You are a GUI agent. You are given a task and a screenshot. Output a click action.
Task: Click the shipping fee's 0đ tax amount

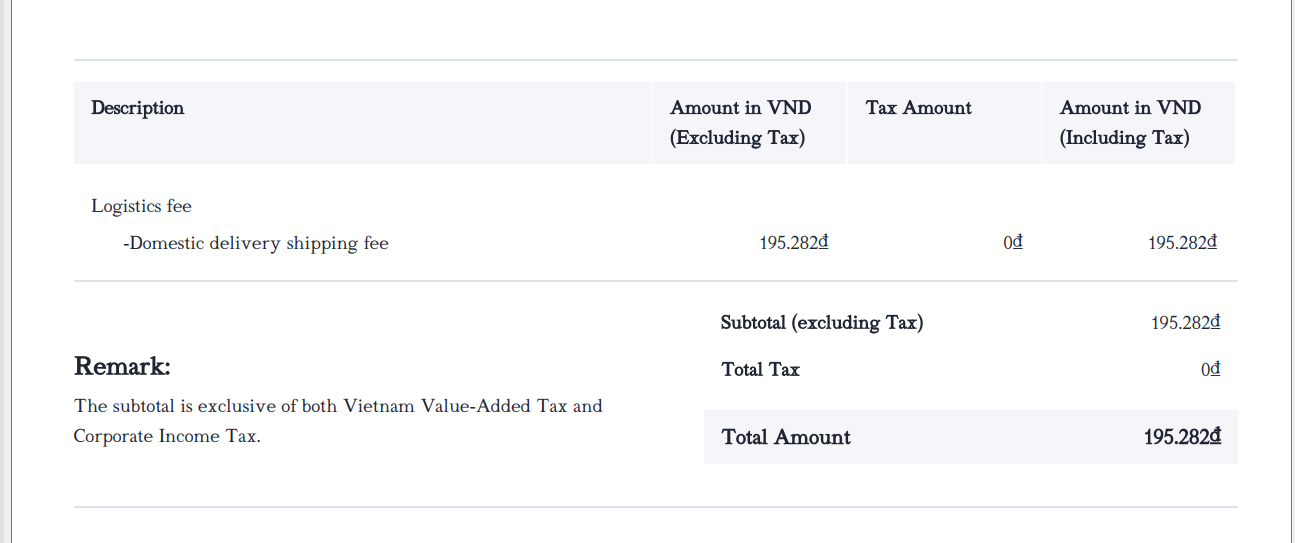click(1013, 242)
